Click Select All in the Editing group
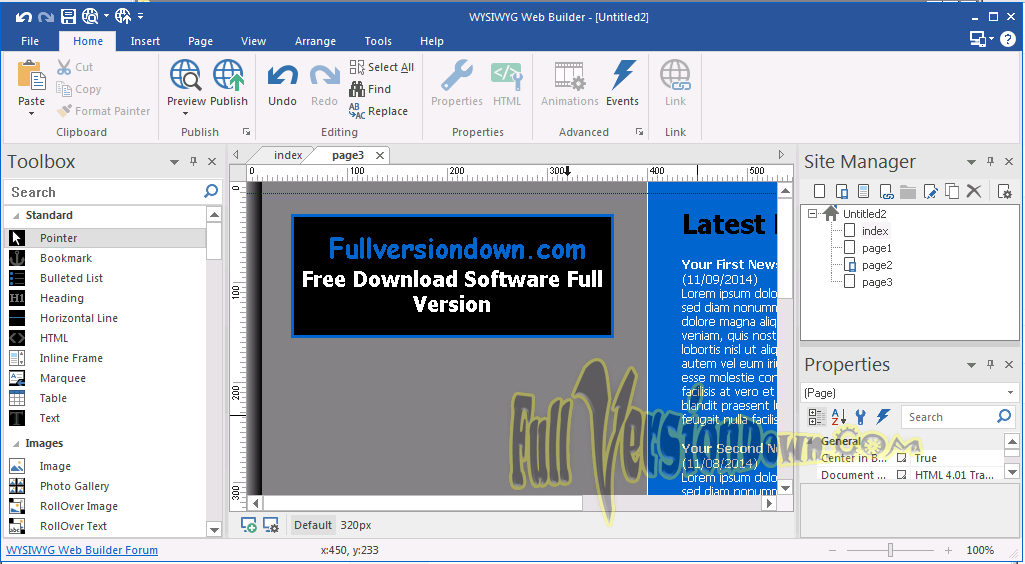Image resolution: width=1025 pixels, height=564 pixels. (382, 67)
